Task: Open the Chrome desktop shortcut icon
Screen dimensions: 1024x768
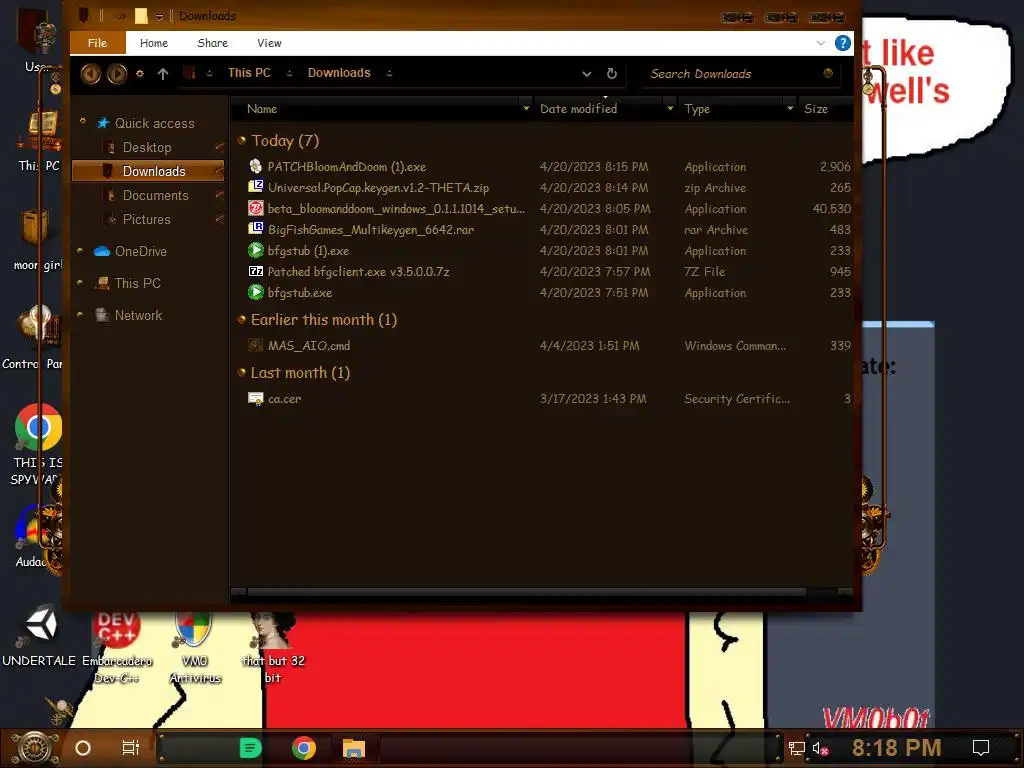Action: (38, 428)
